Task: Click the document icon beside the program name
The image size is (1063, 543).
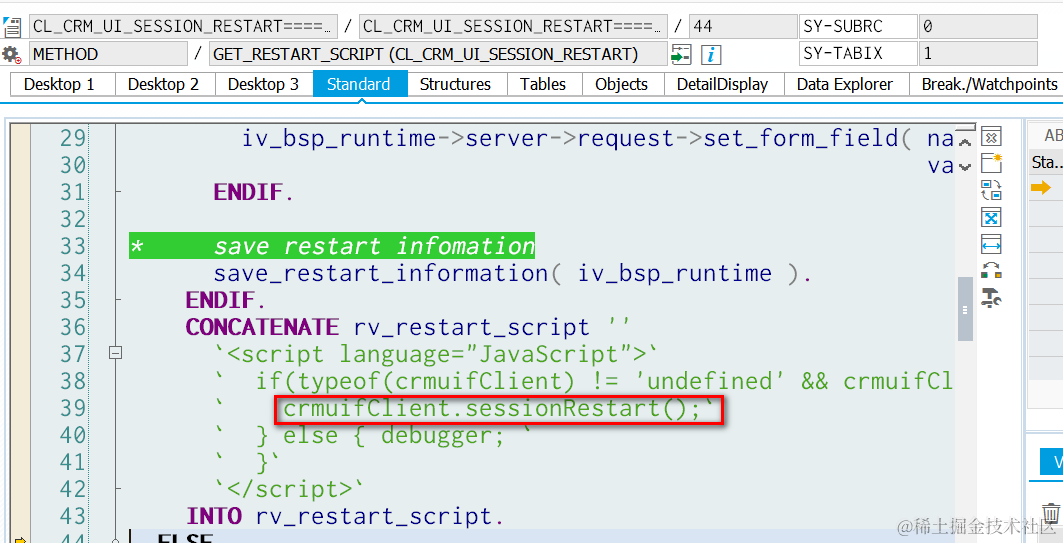Action: tap(12, 27)
